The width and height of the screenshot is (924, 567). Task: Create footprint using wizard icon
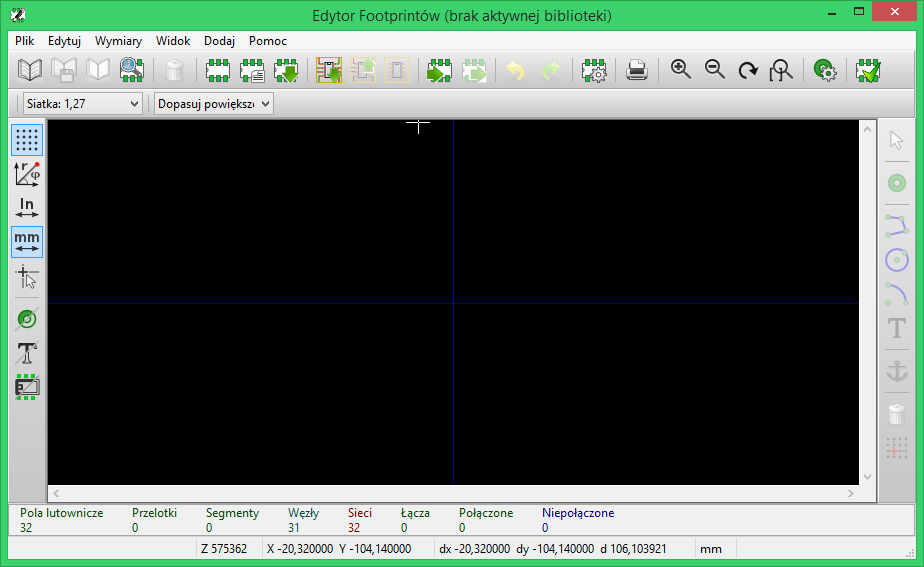[x=252, y=70]
